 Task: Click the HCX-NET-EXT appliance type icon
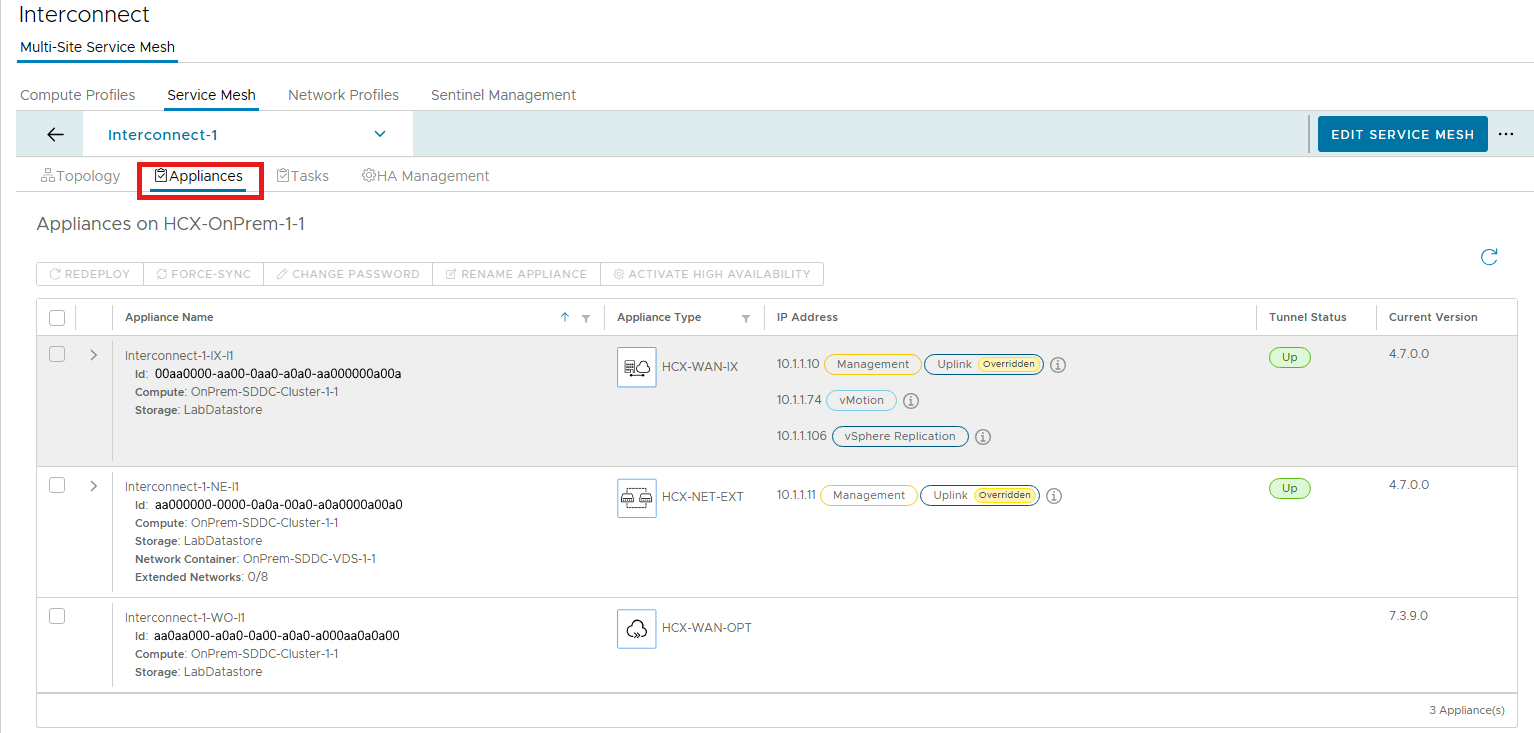[x=637, y=498]
